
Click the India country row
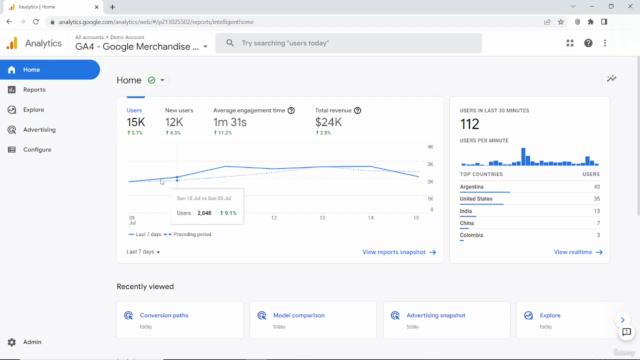530,212
